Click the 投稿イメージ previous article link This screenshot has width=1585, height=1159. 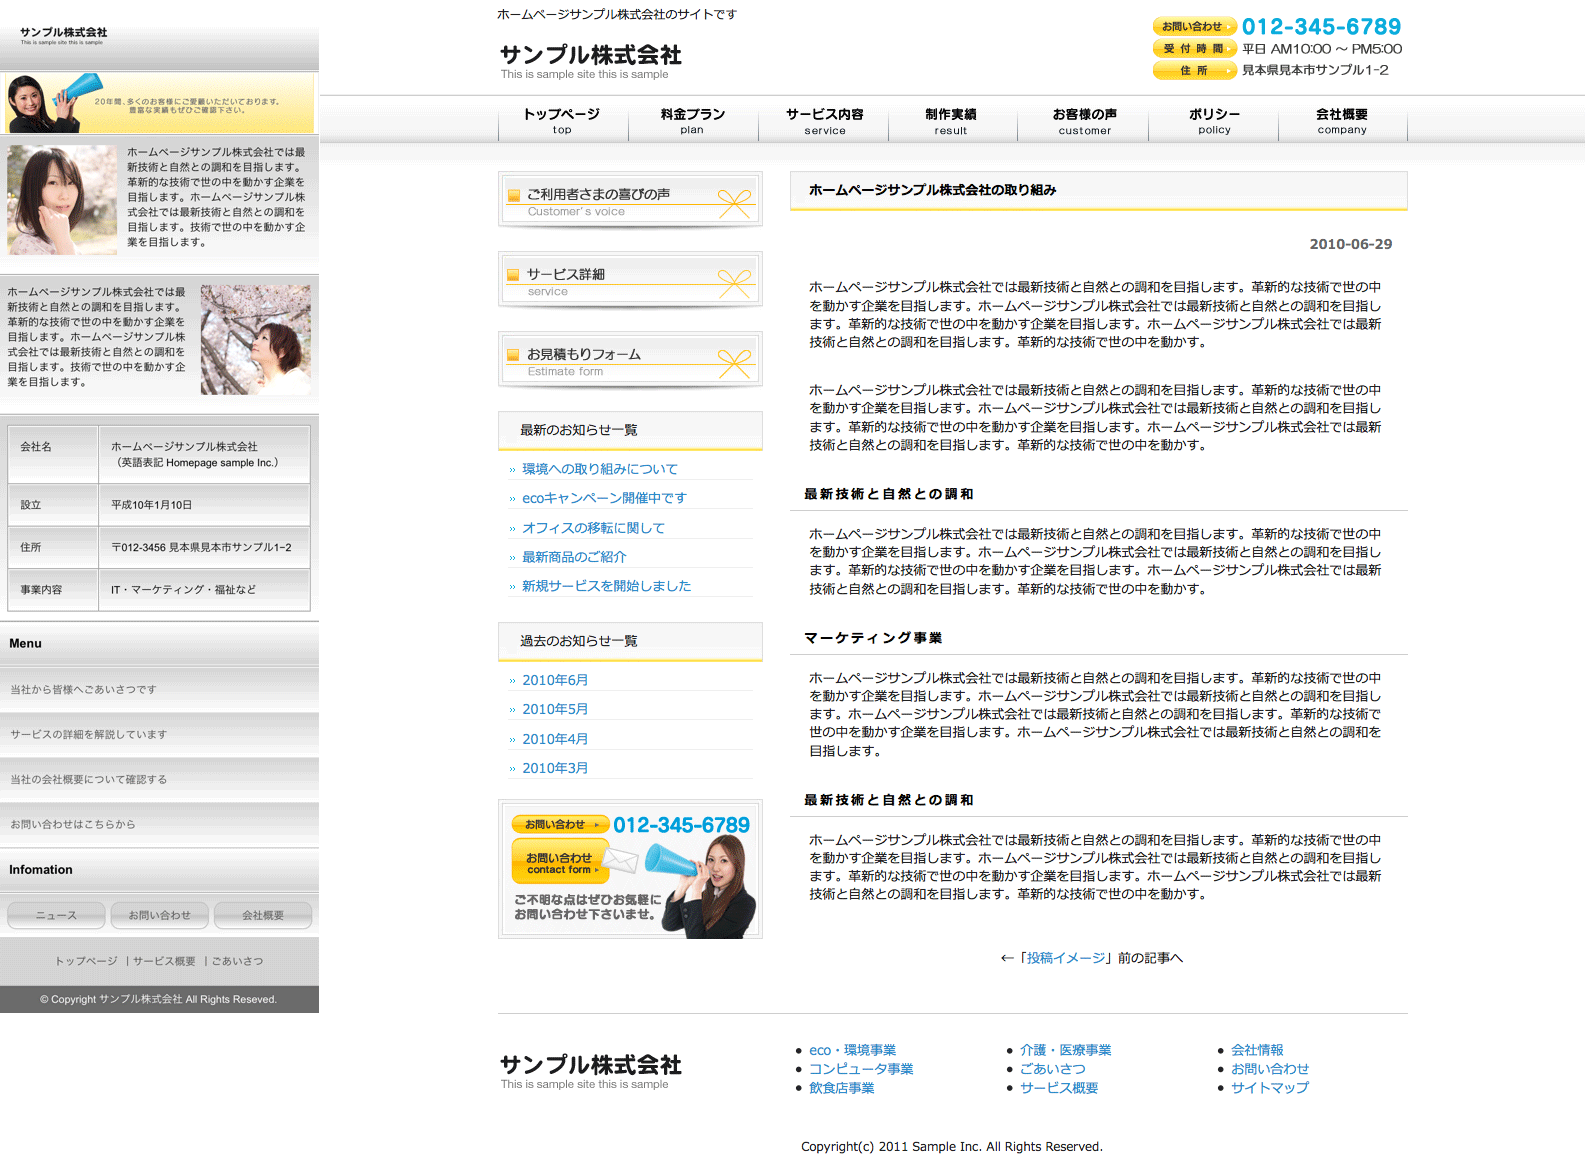coord(1066,958)
